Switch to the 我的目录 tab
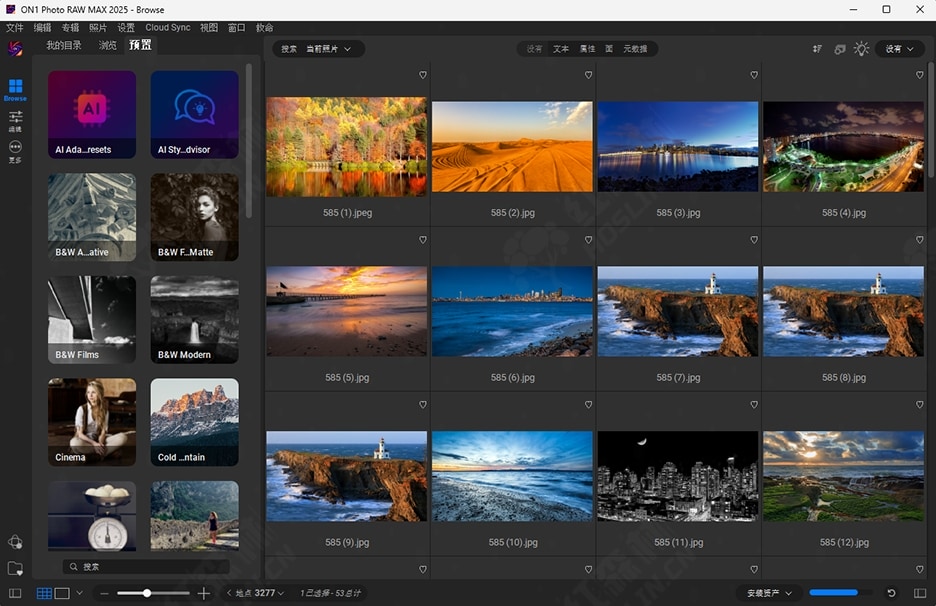The height and width of the screenshot is (606, 936). [x=64, y=45]
